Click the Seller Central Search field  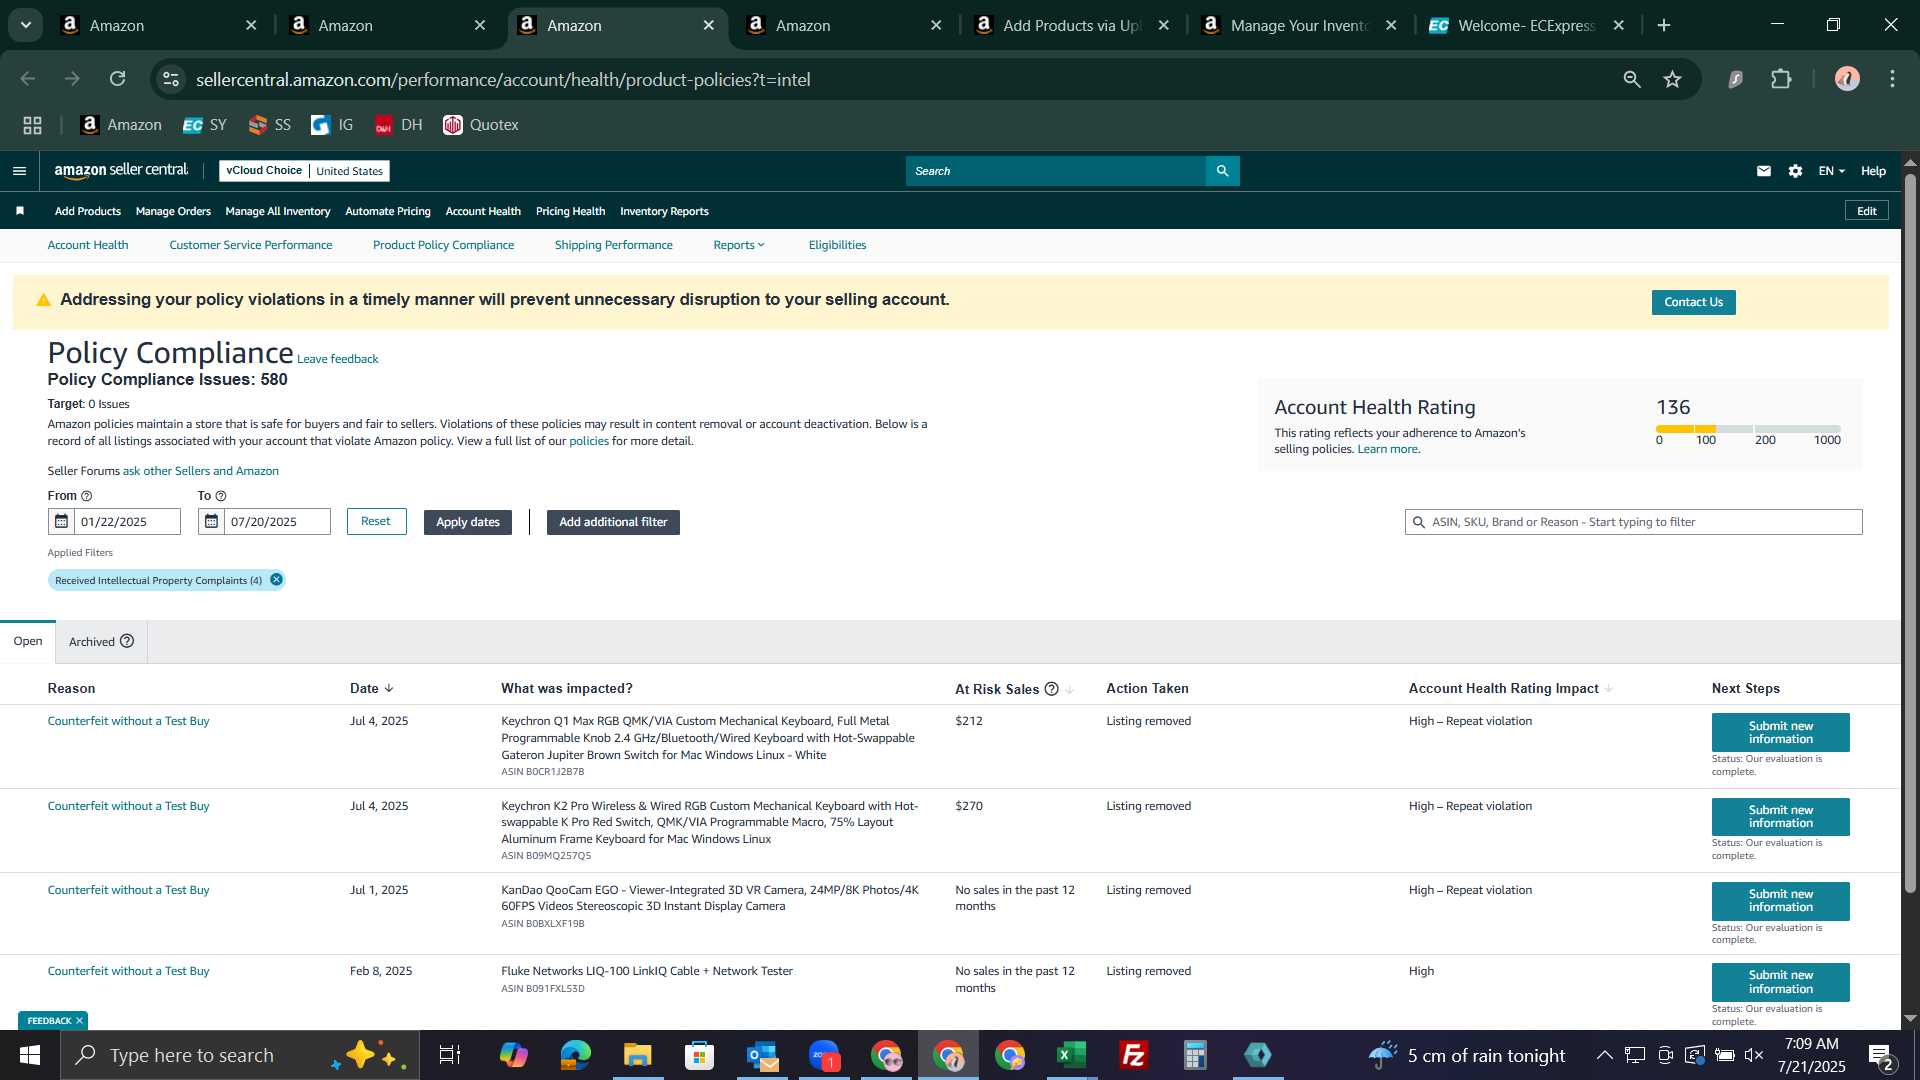click(1056, 171)
